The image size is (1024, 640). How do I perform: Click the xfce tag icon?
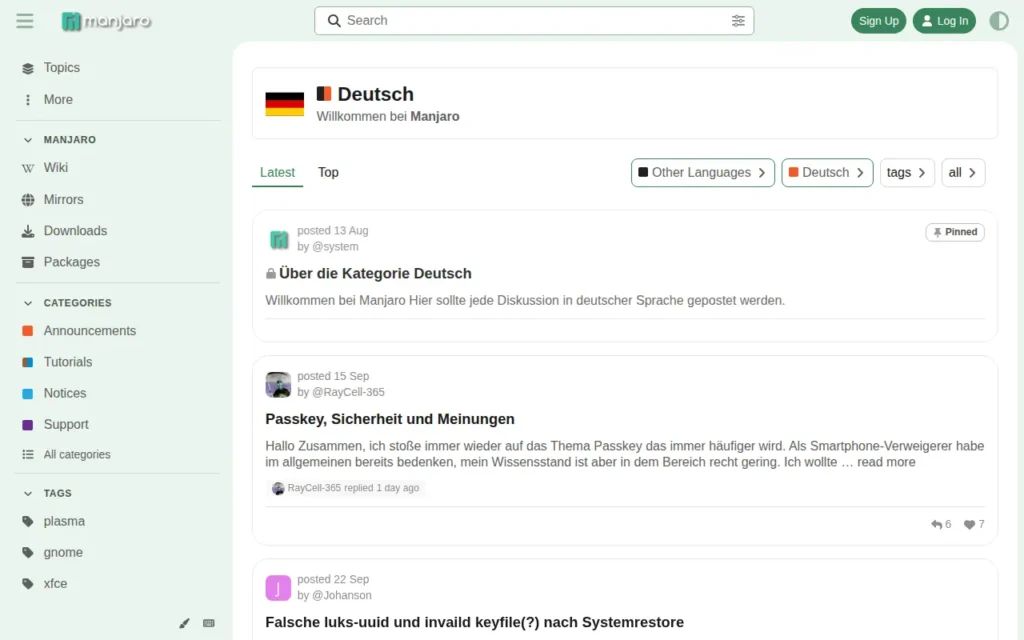coord(27,584)
